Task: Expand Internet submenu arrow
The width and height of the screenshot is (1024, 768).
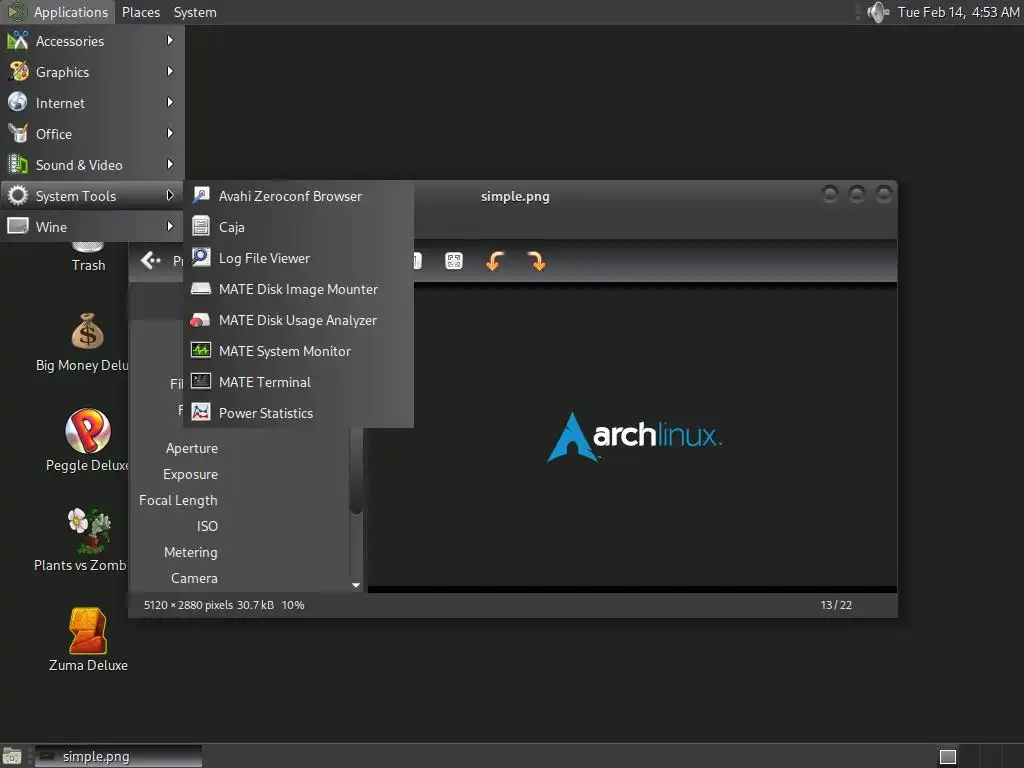Action: point(170,103)
